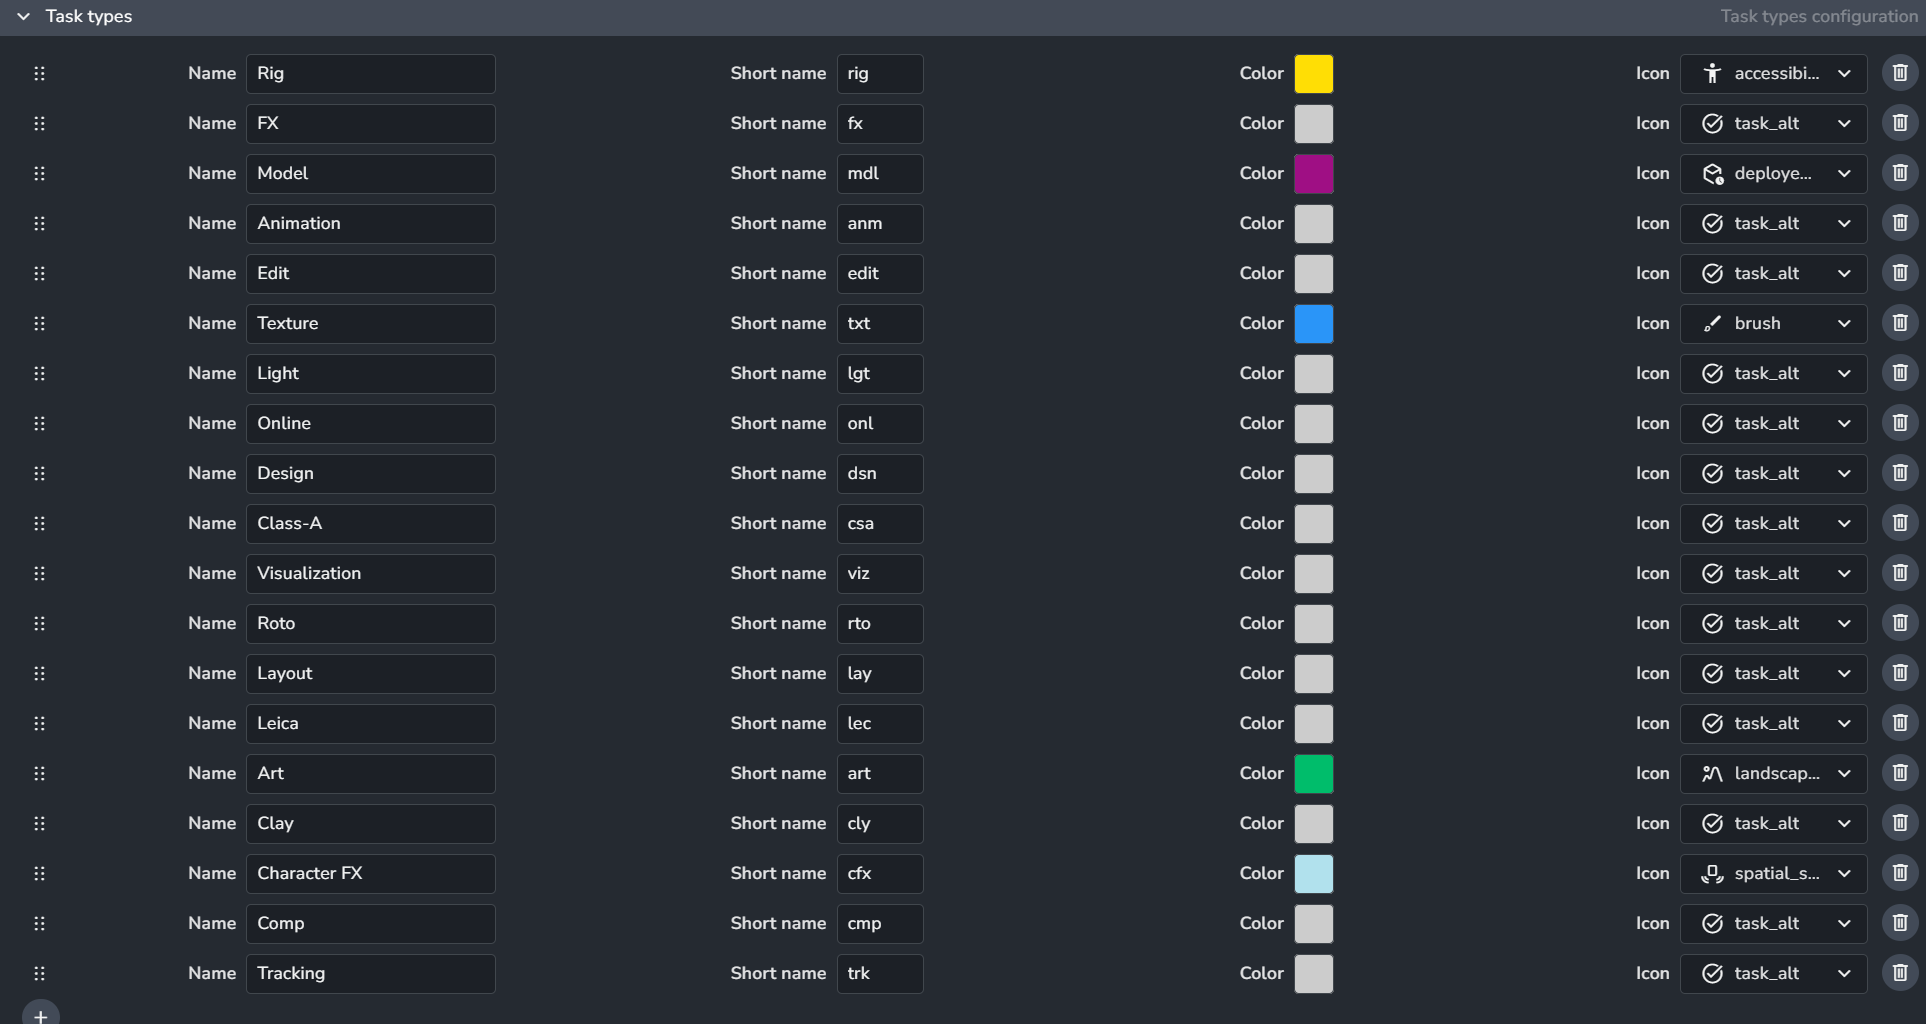Click the trash icon for Layout row
This screenshot has height=1024, width=1926.
pyautogui.click(x=1899, y=673)
